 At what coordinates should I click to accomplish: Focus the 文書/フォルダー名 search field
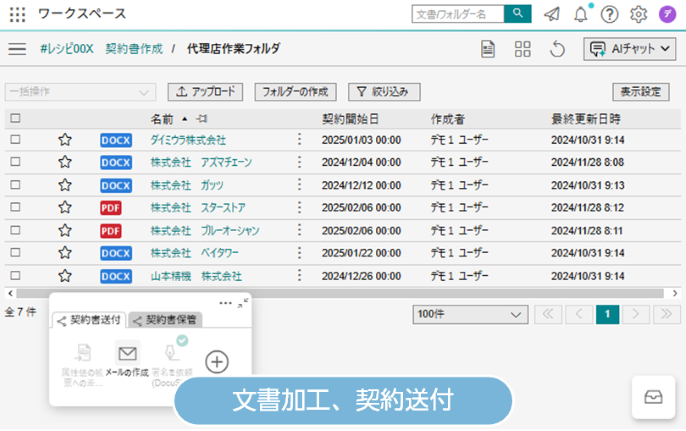pyautogui.click(x=458, y=14)
